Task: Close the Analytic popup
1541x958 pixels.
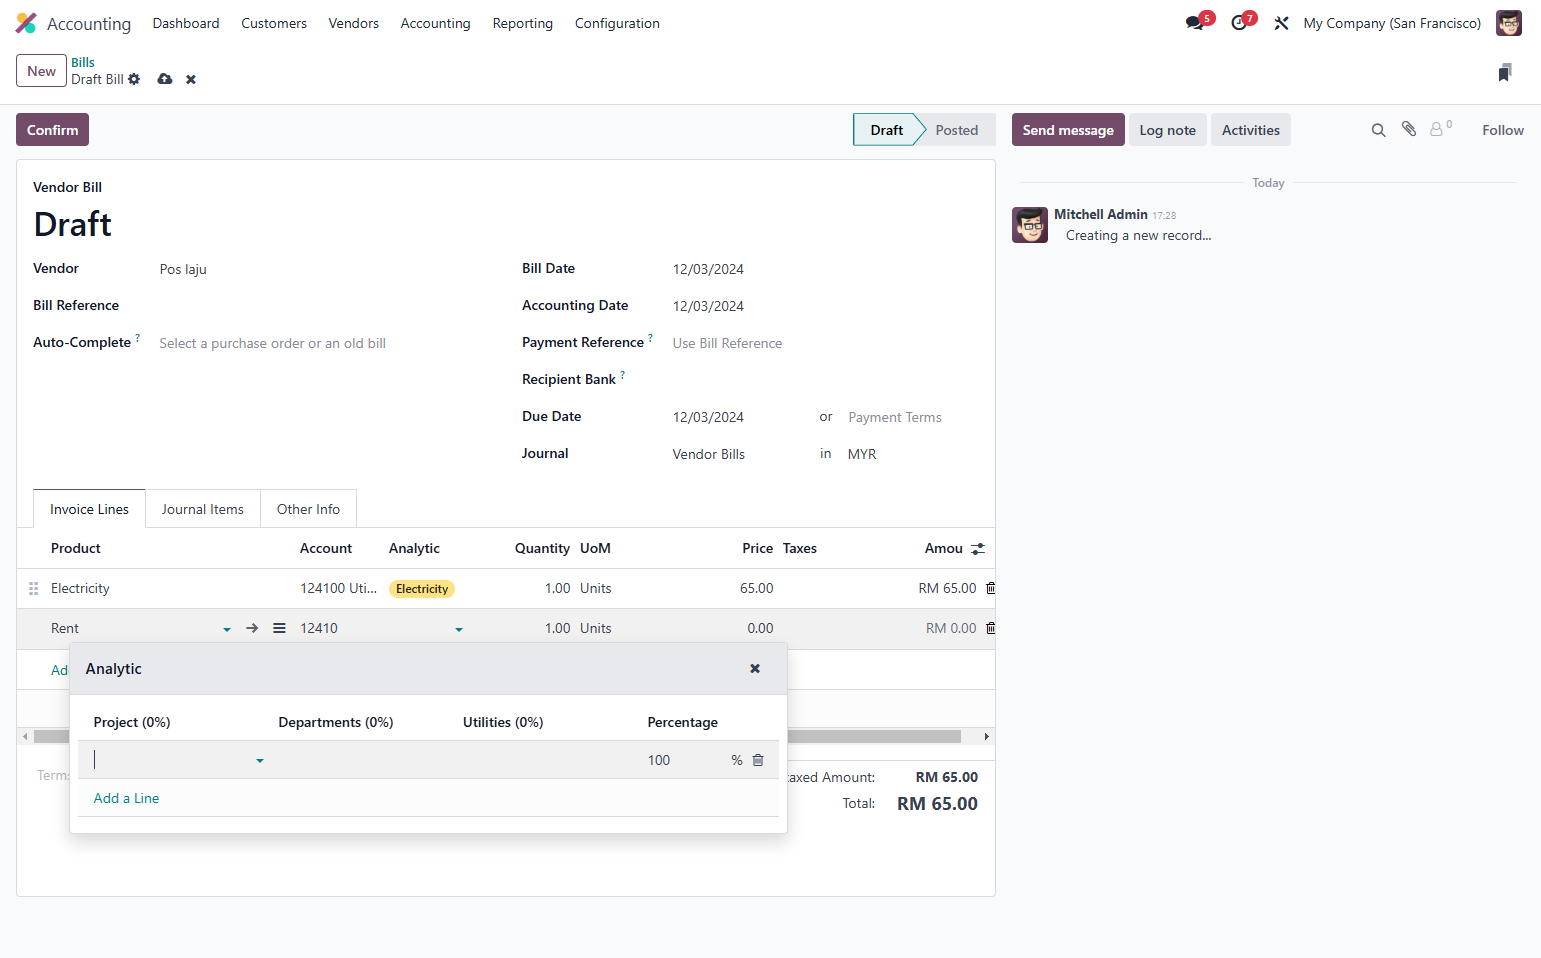Action: (x=755, y=668)
